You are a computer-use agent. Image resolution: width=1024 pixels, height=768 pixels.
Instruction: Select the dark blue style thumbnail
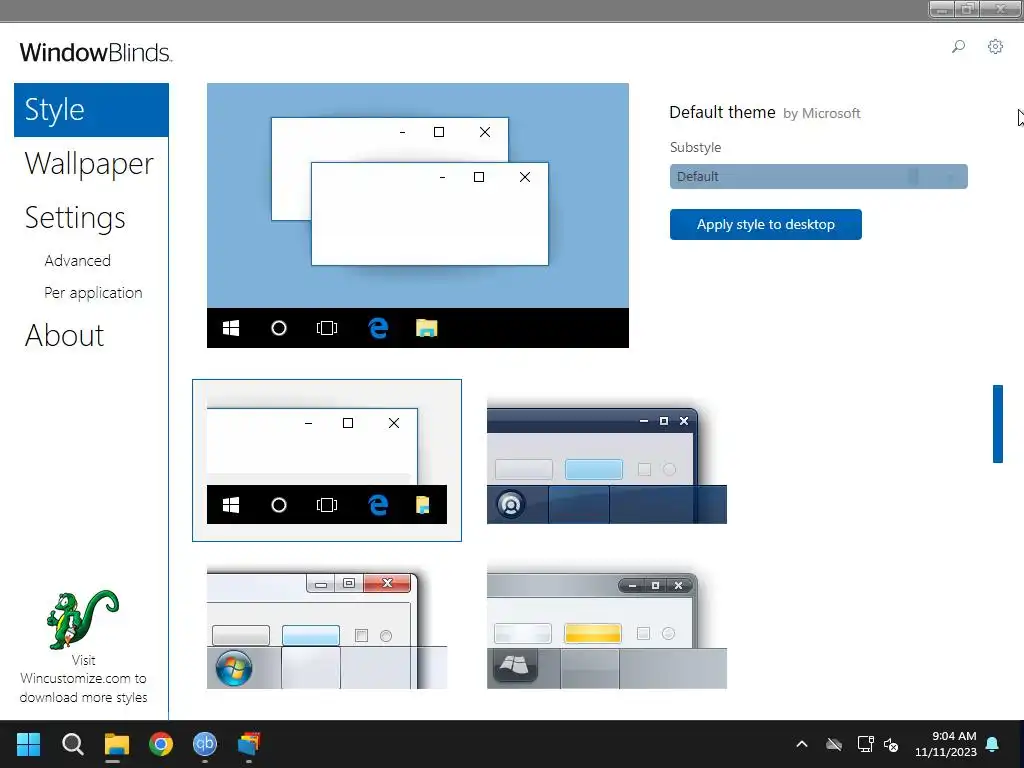point(607,460)
